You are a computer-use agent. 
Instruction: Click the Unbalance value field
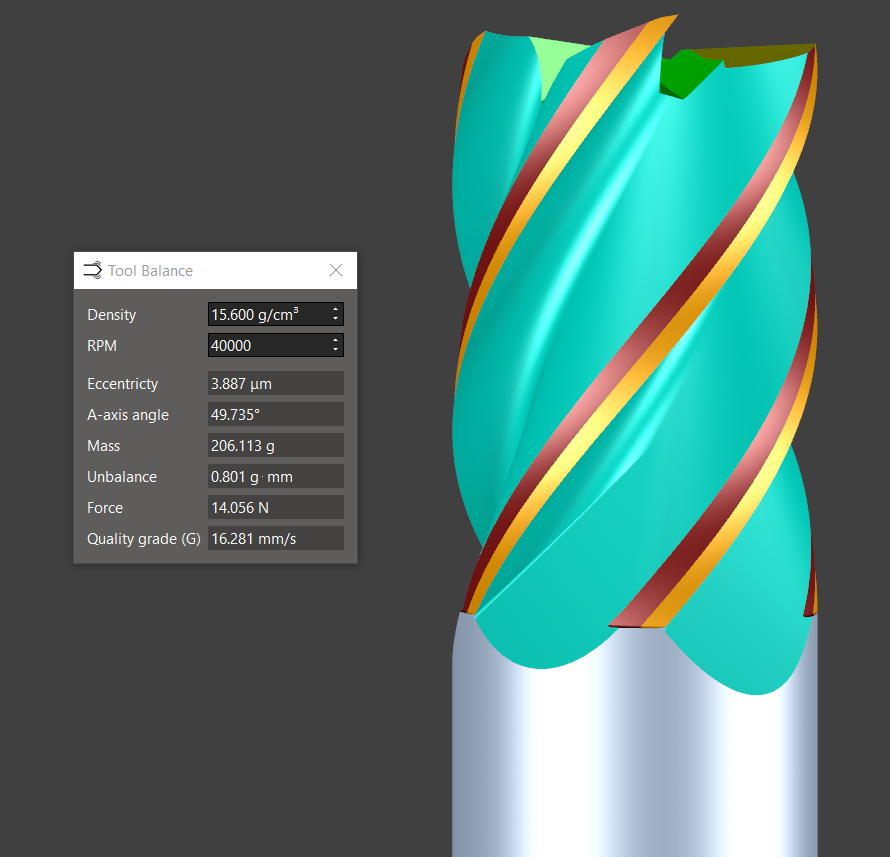pyautogui.click(x=275, y=477)
